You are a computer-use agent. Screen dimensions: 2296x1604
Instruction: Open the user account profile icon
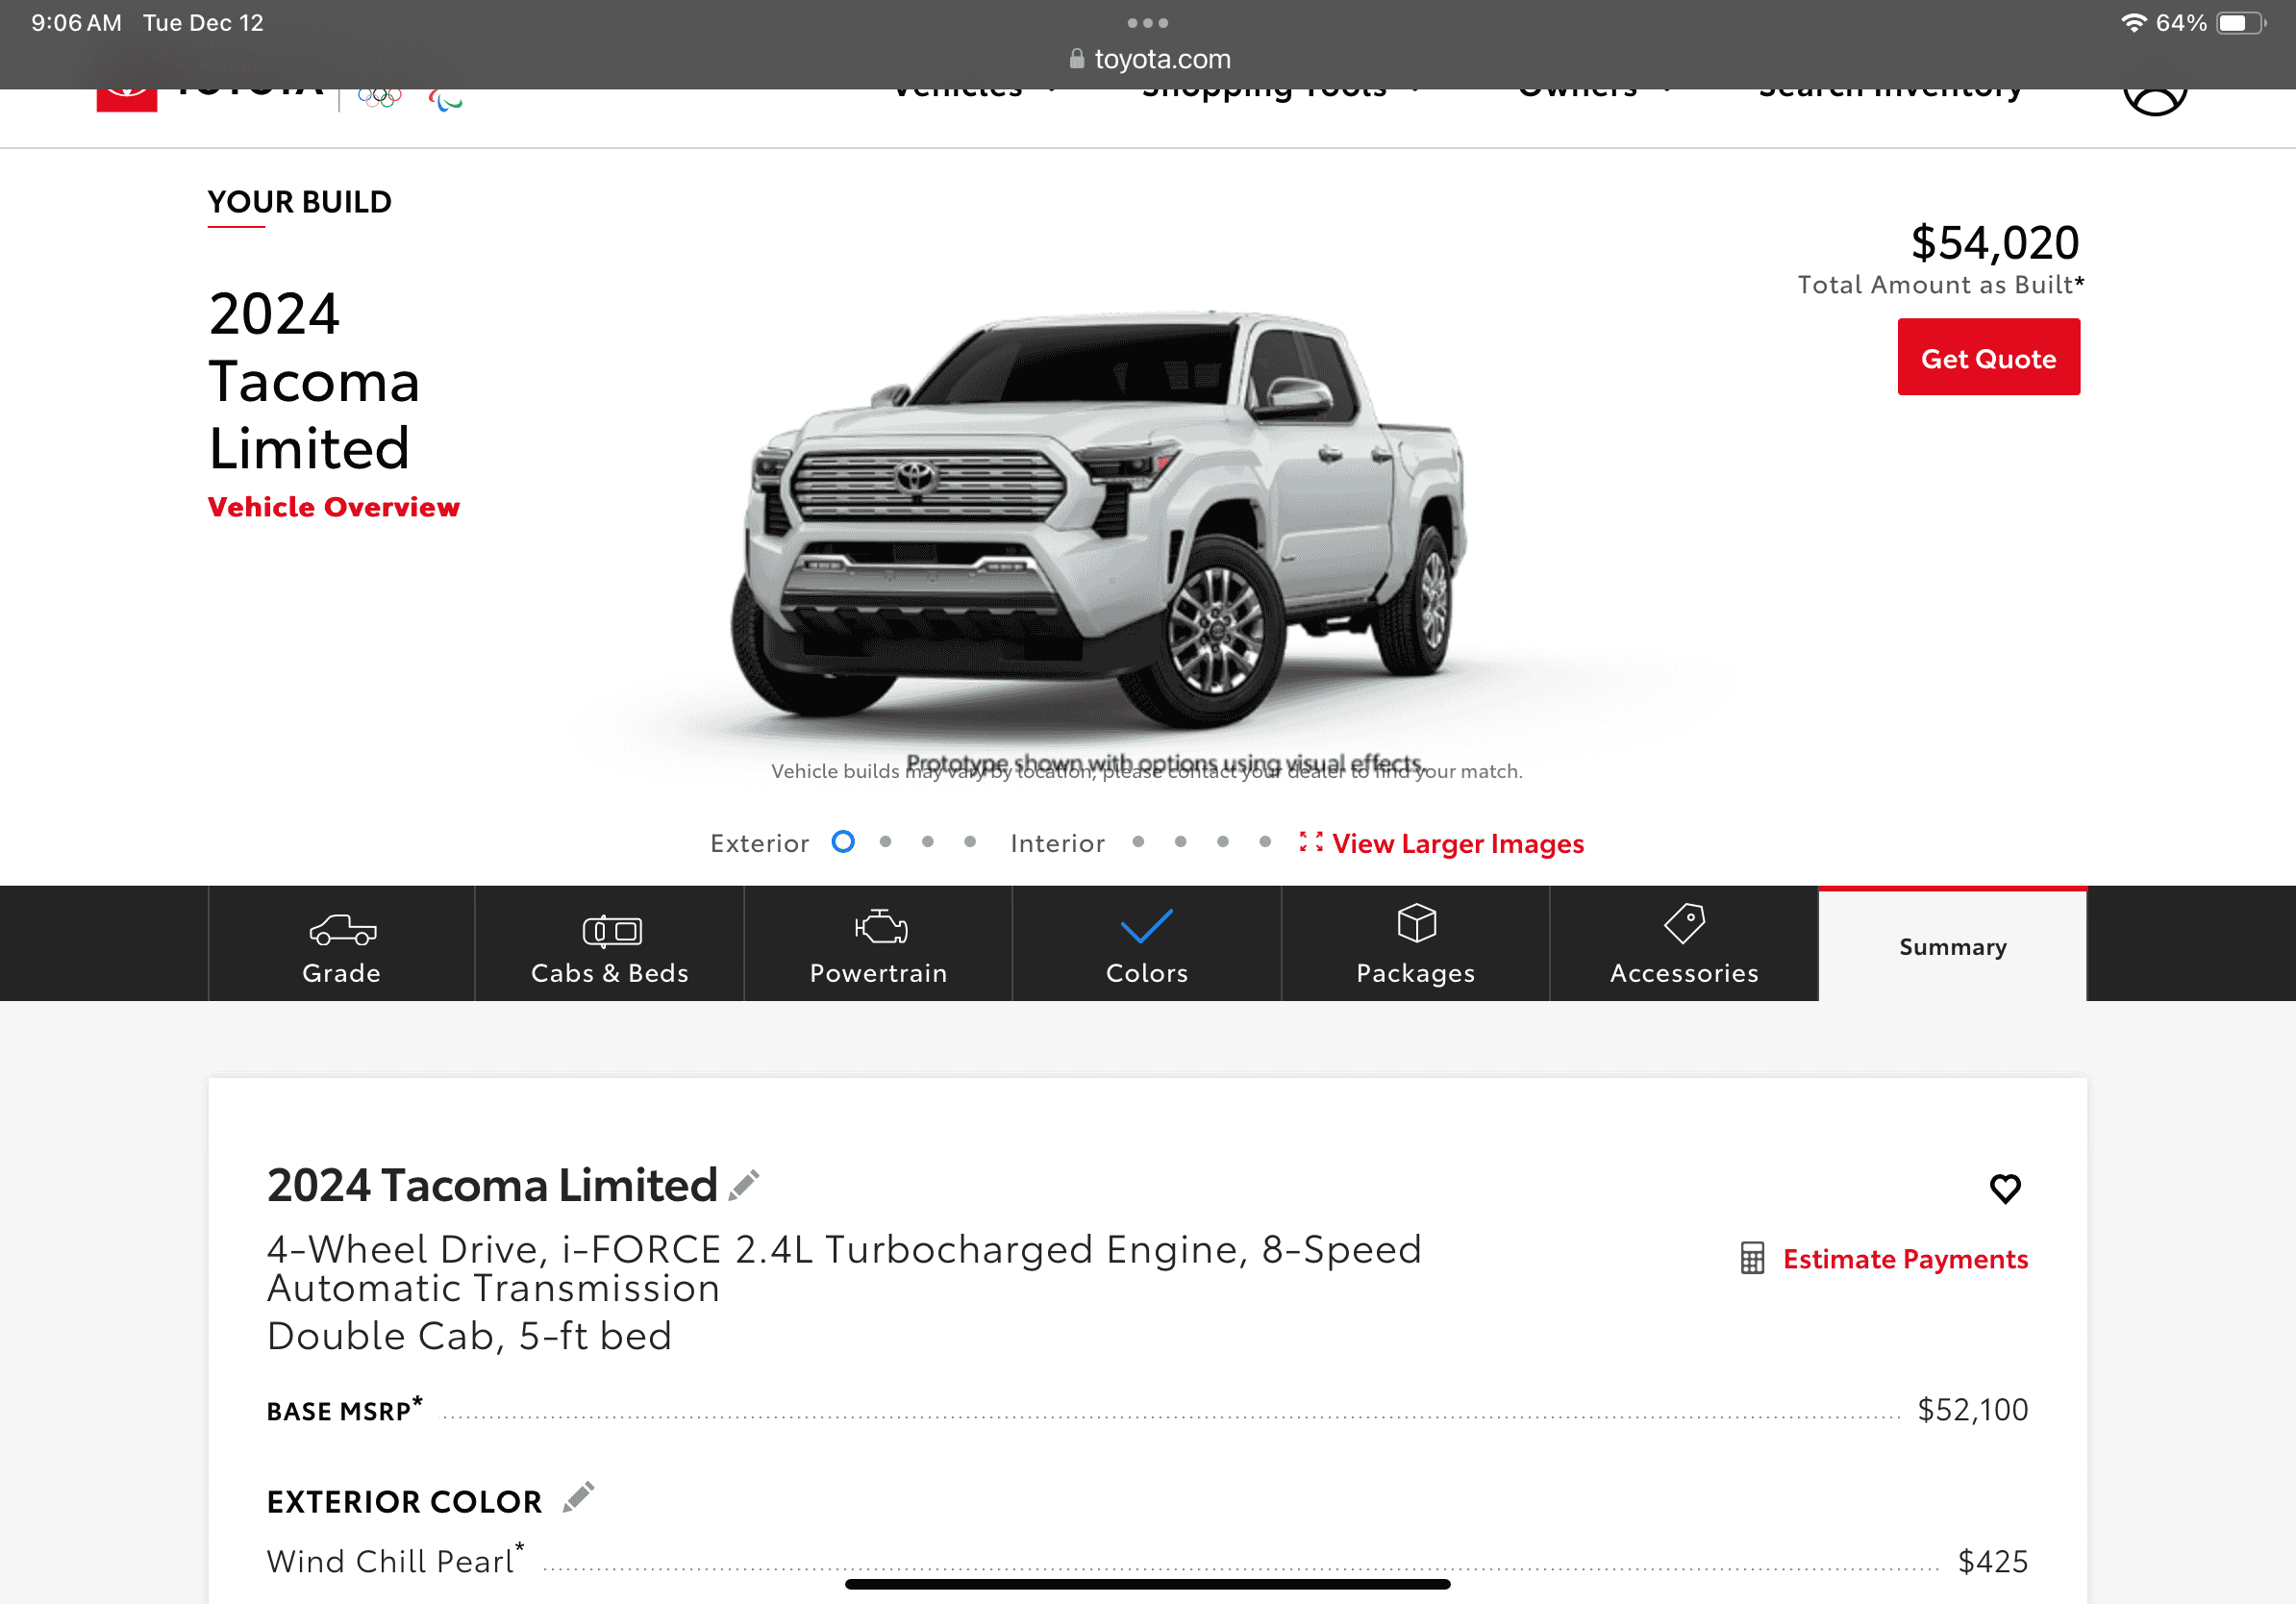(2155, 100)
